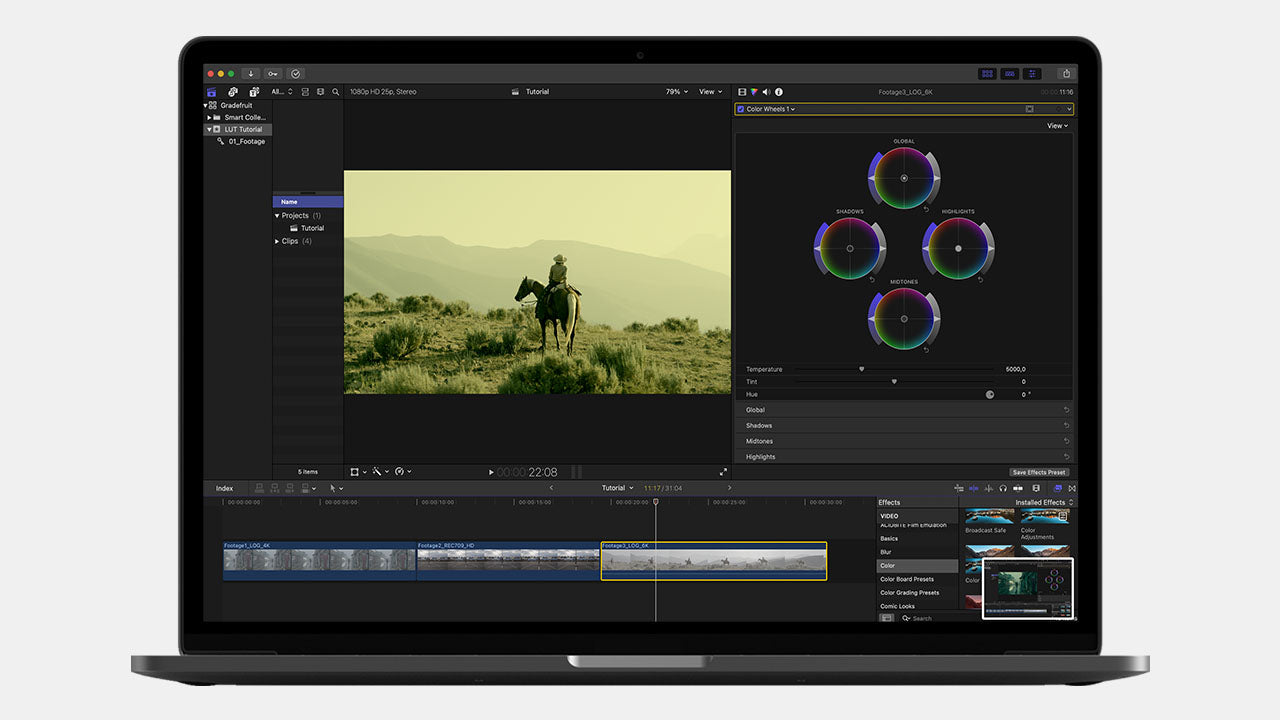The height and width of the screenshot is (720, 1280).
Task: Disable the Color Wheels 1 checkbox
Action: pyautogui.click(x=740, y=109)
